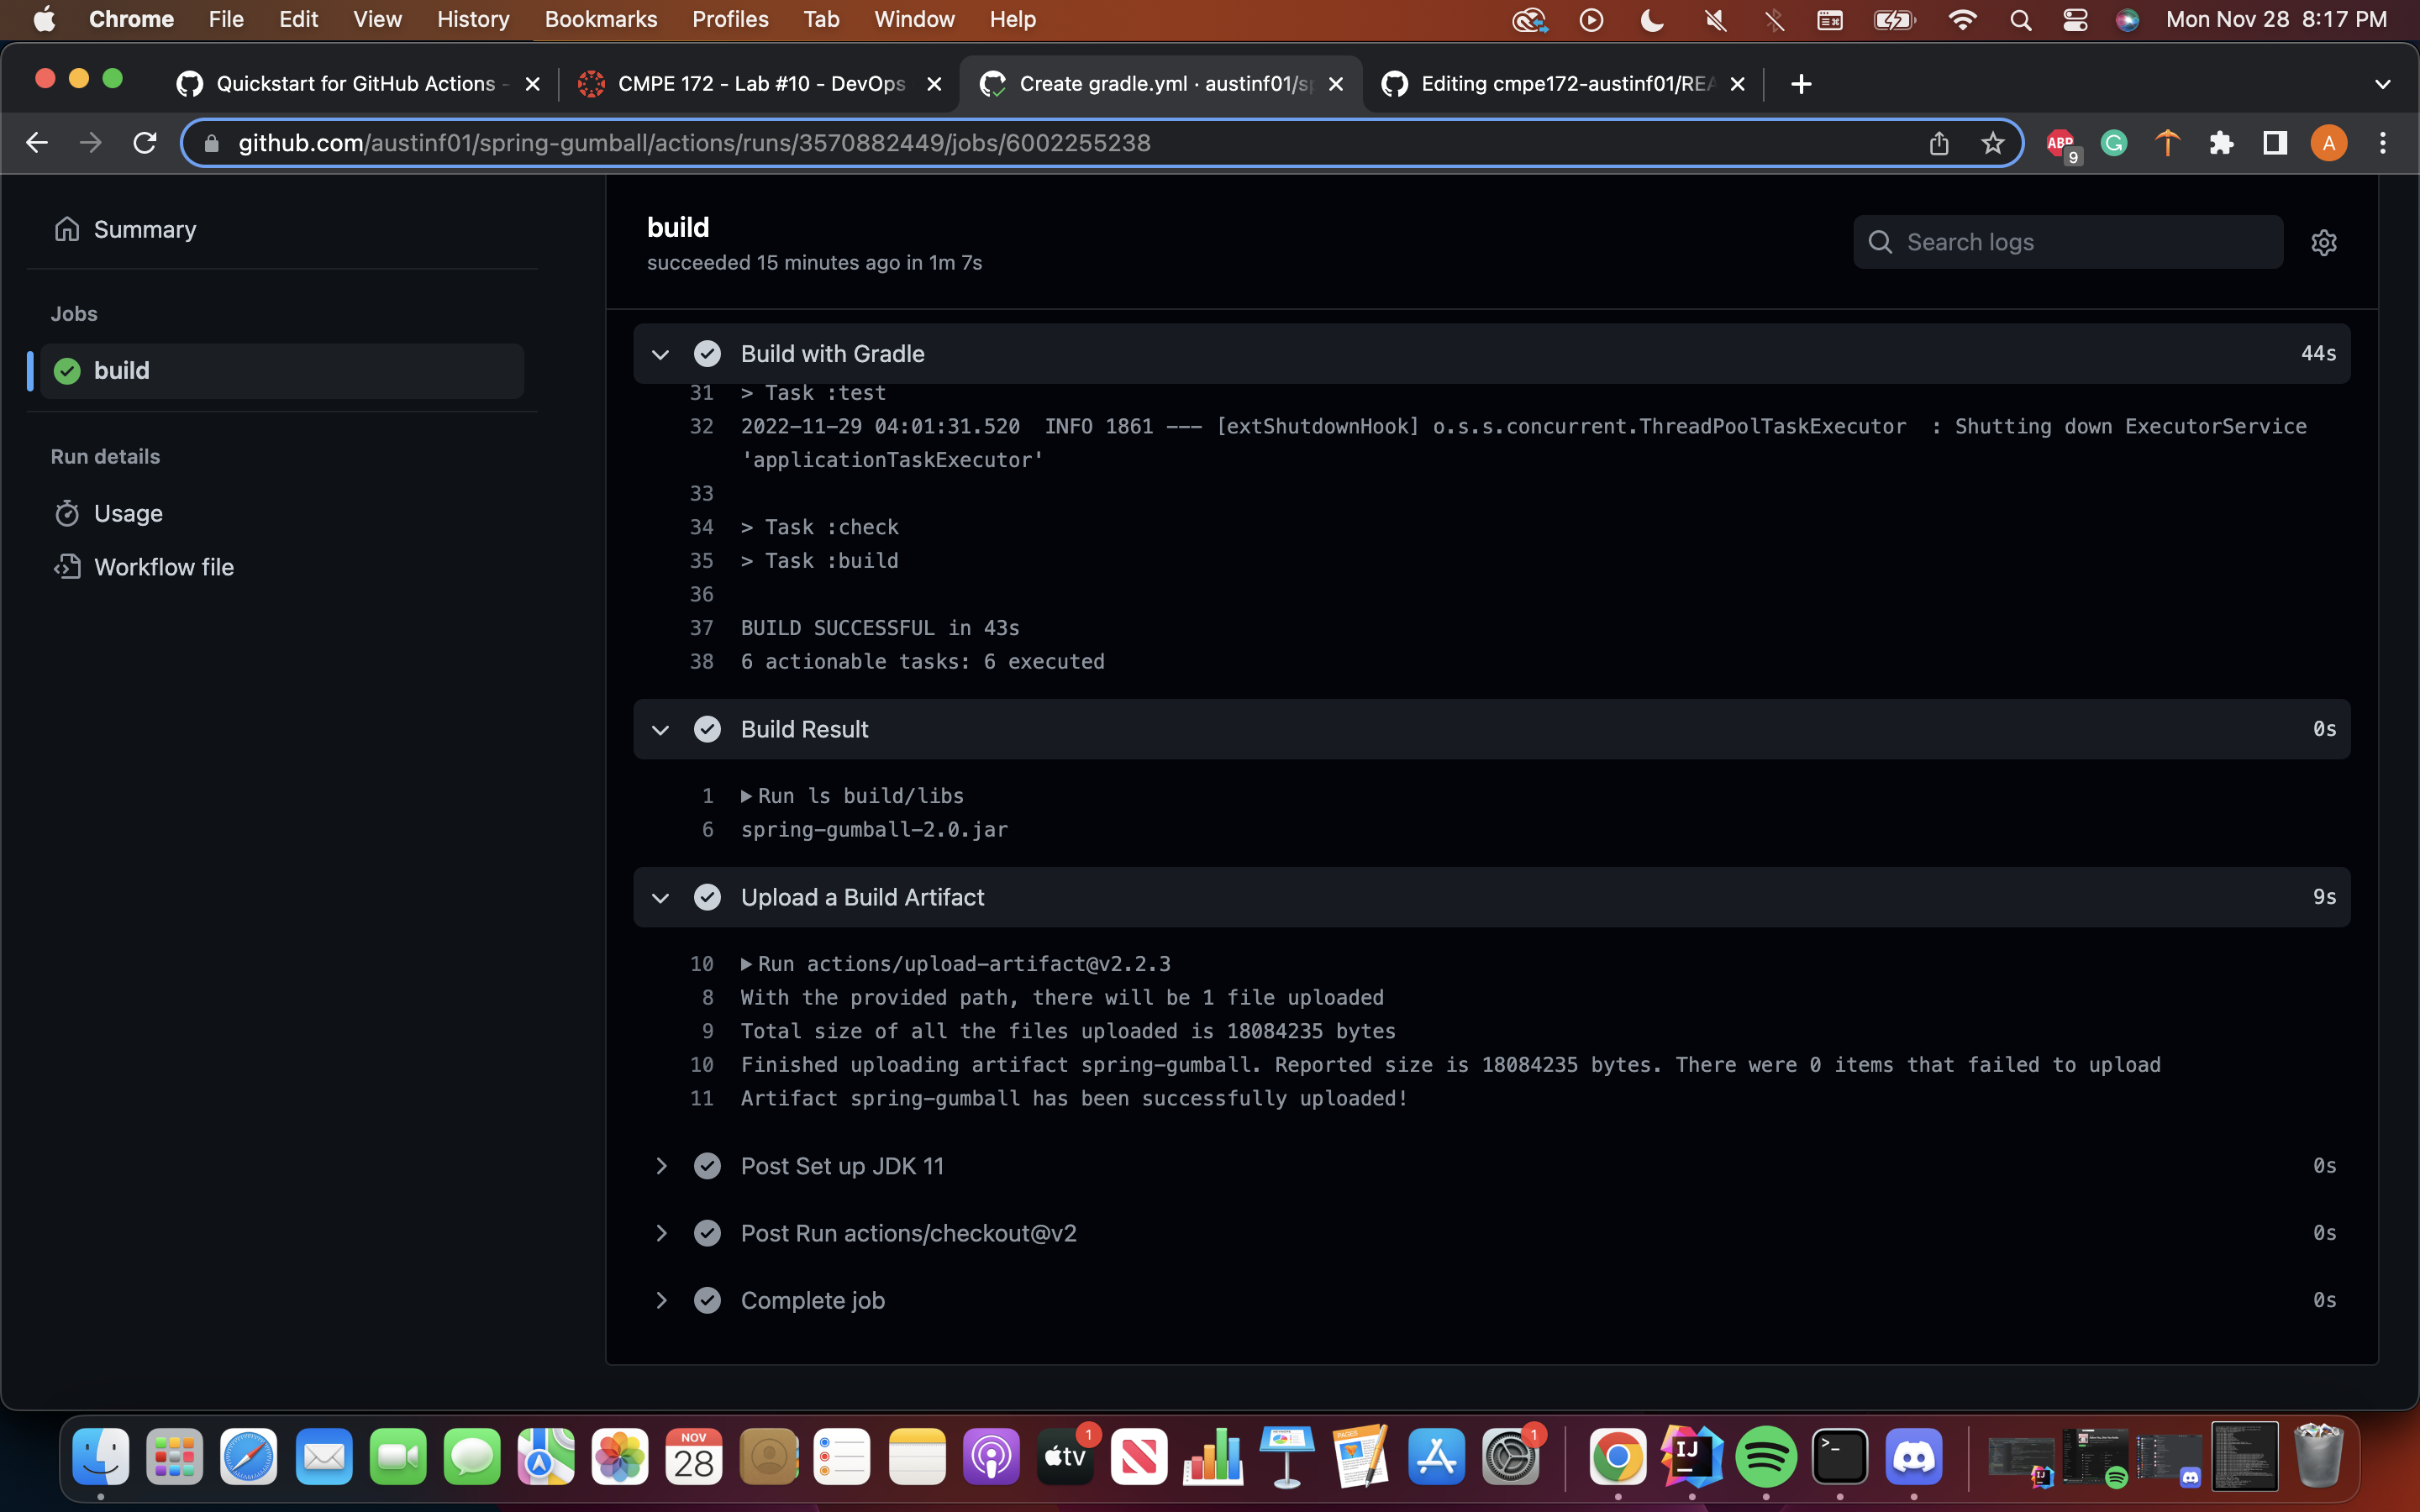The width and height of the screenshot is (2420, 1512).
Task: Open IntelliJ IDEA from the dock
Action: pyautogui.click(x=1692, y=1457)
